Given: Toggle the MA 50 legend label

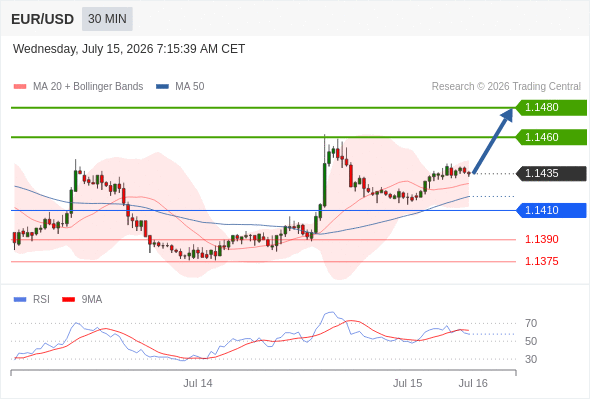Looking at the screenshot, I should (x=190, y=87).
